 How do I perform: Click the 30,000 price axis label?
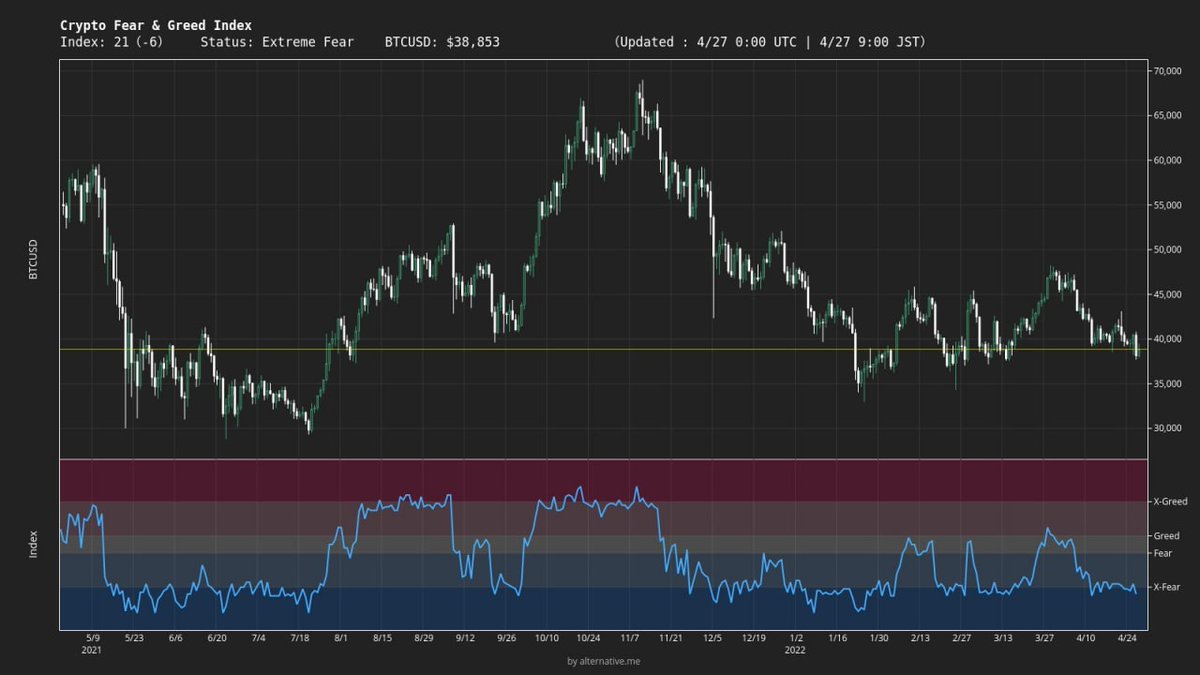(x=1168, y=428)
